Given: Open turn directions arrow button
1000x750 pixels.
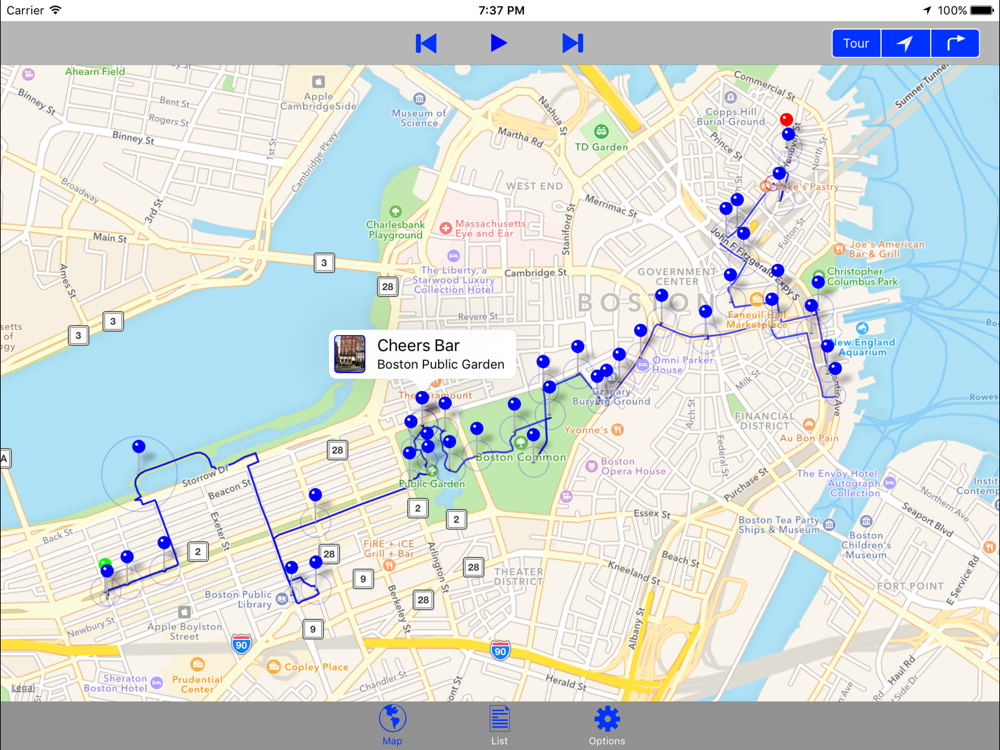Looking at the screenshot, I should coord(955,43).
